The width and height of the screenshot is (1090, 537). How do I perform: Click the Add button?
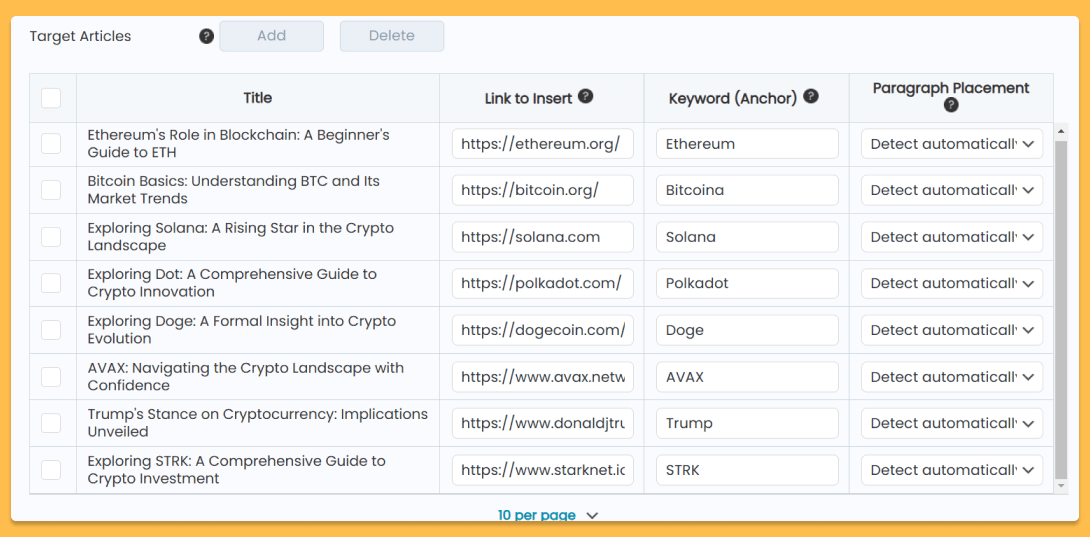[x=271, y=36]
